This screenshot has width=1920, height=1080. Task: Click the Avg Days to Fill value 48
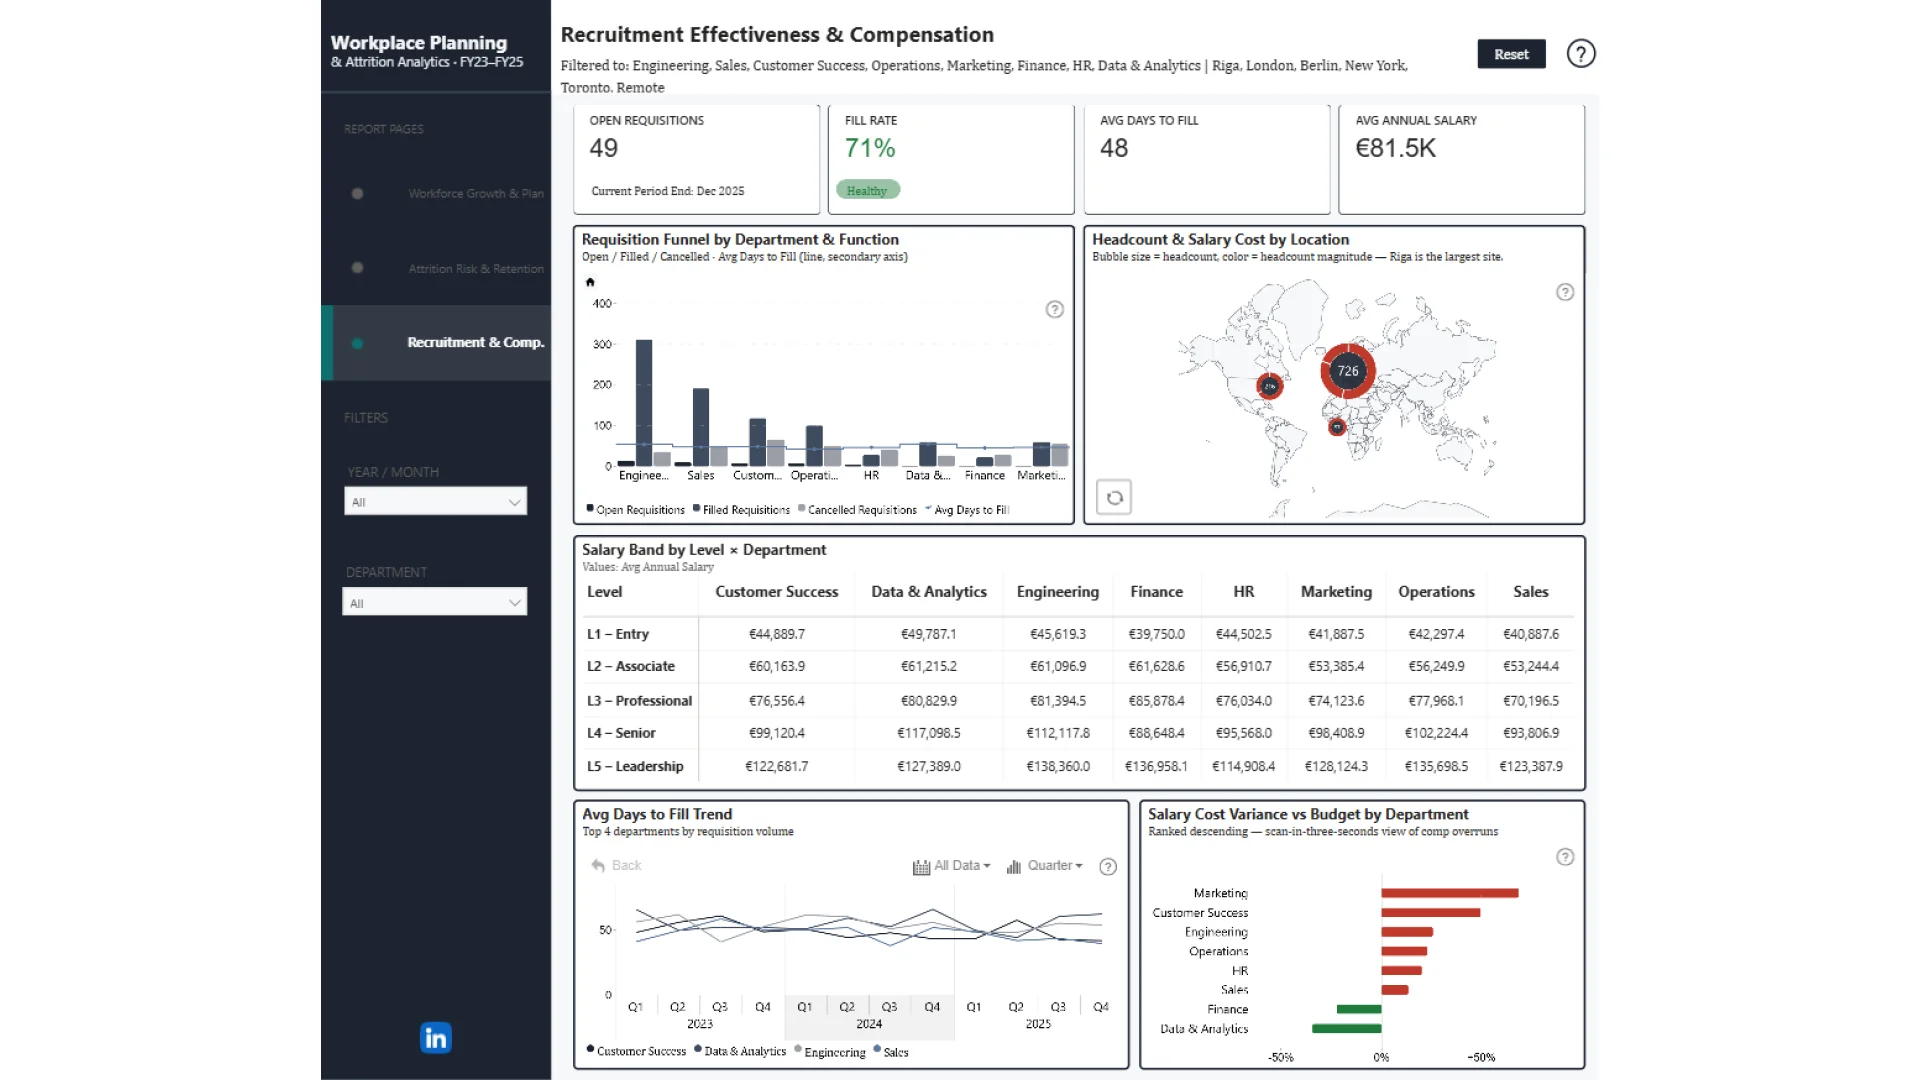[x=1114, y=149]
